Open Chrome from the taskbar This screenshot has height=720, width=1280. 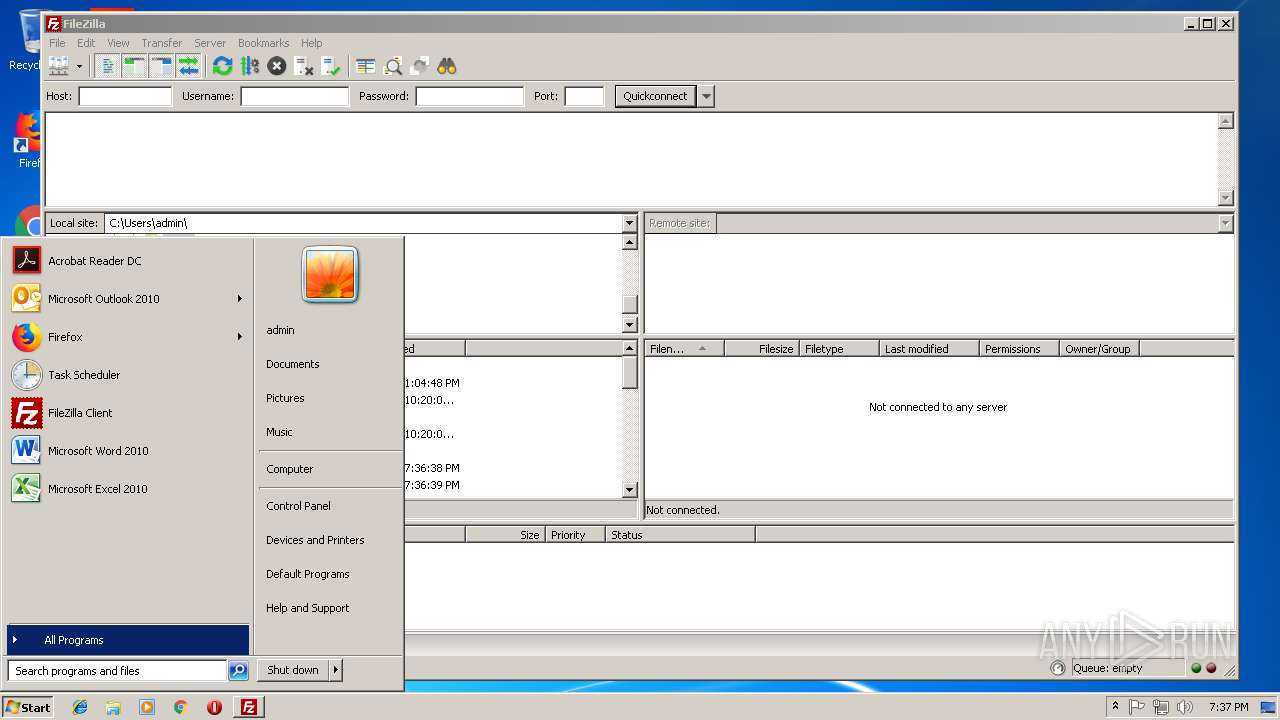tap(180, 707)
